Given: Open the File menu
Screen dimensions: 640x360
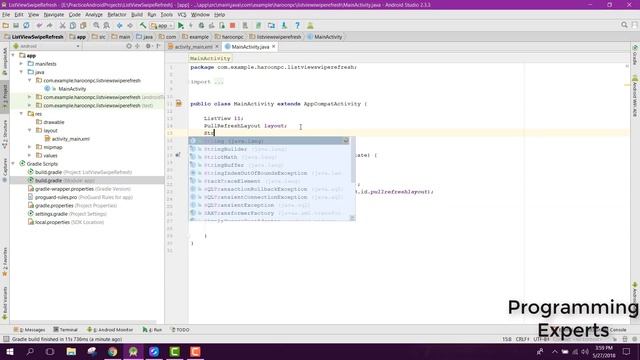Looking at the screenshot, I should pos(6,15).
